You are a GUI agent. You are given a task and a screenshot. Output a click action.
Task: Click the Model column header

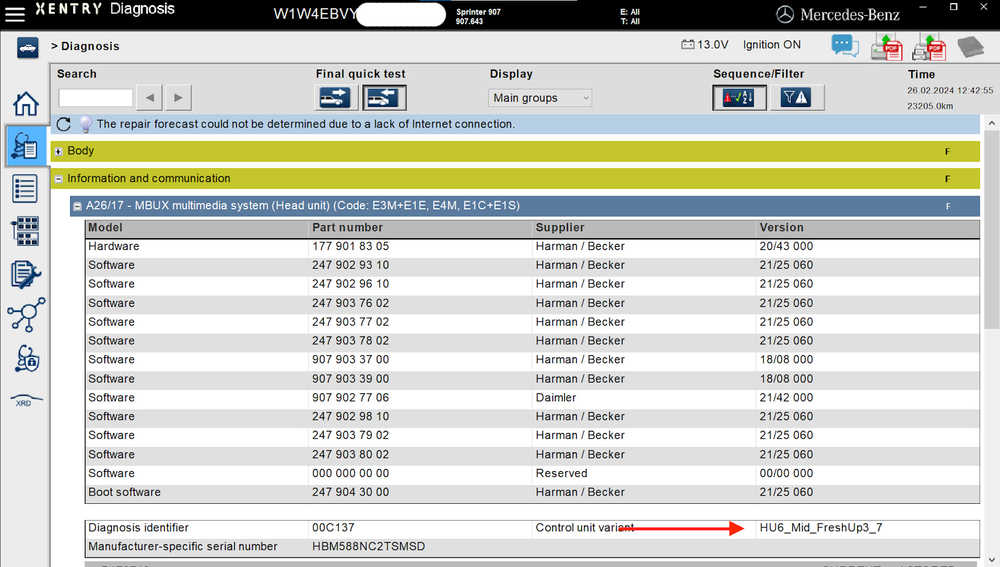pyautogui.click(x=105, y=228)
